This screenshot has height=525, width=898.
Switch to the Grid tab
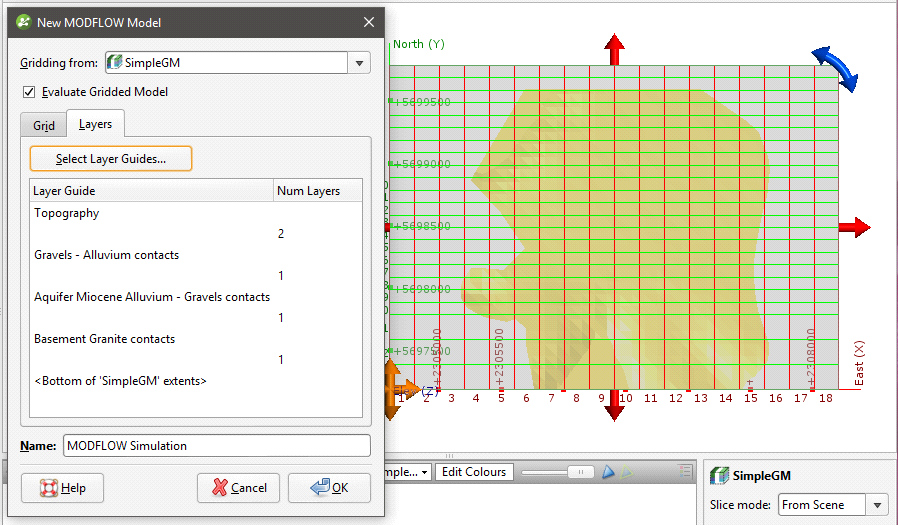tap(44, 126)
